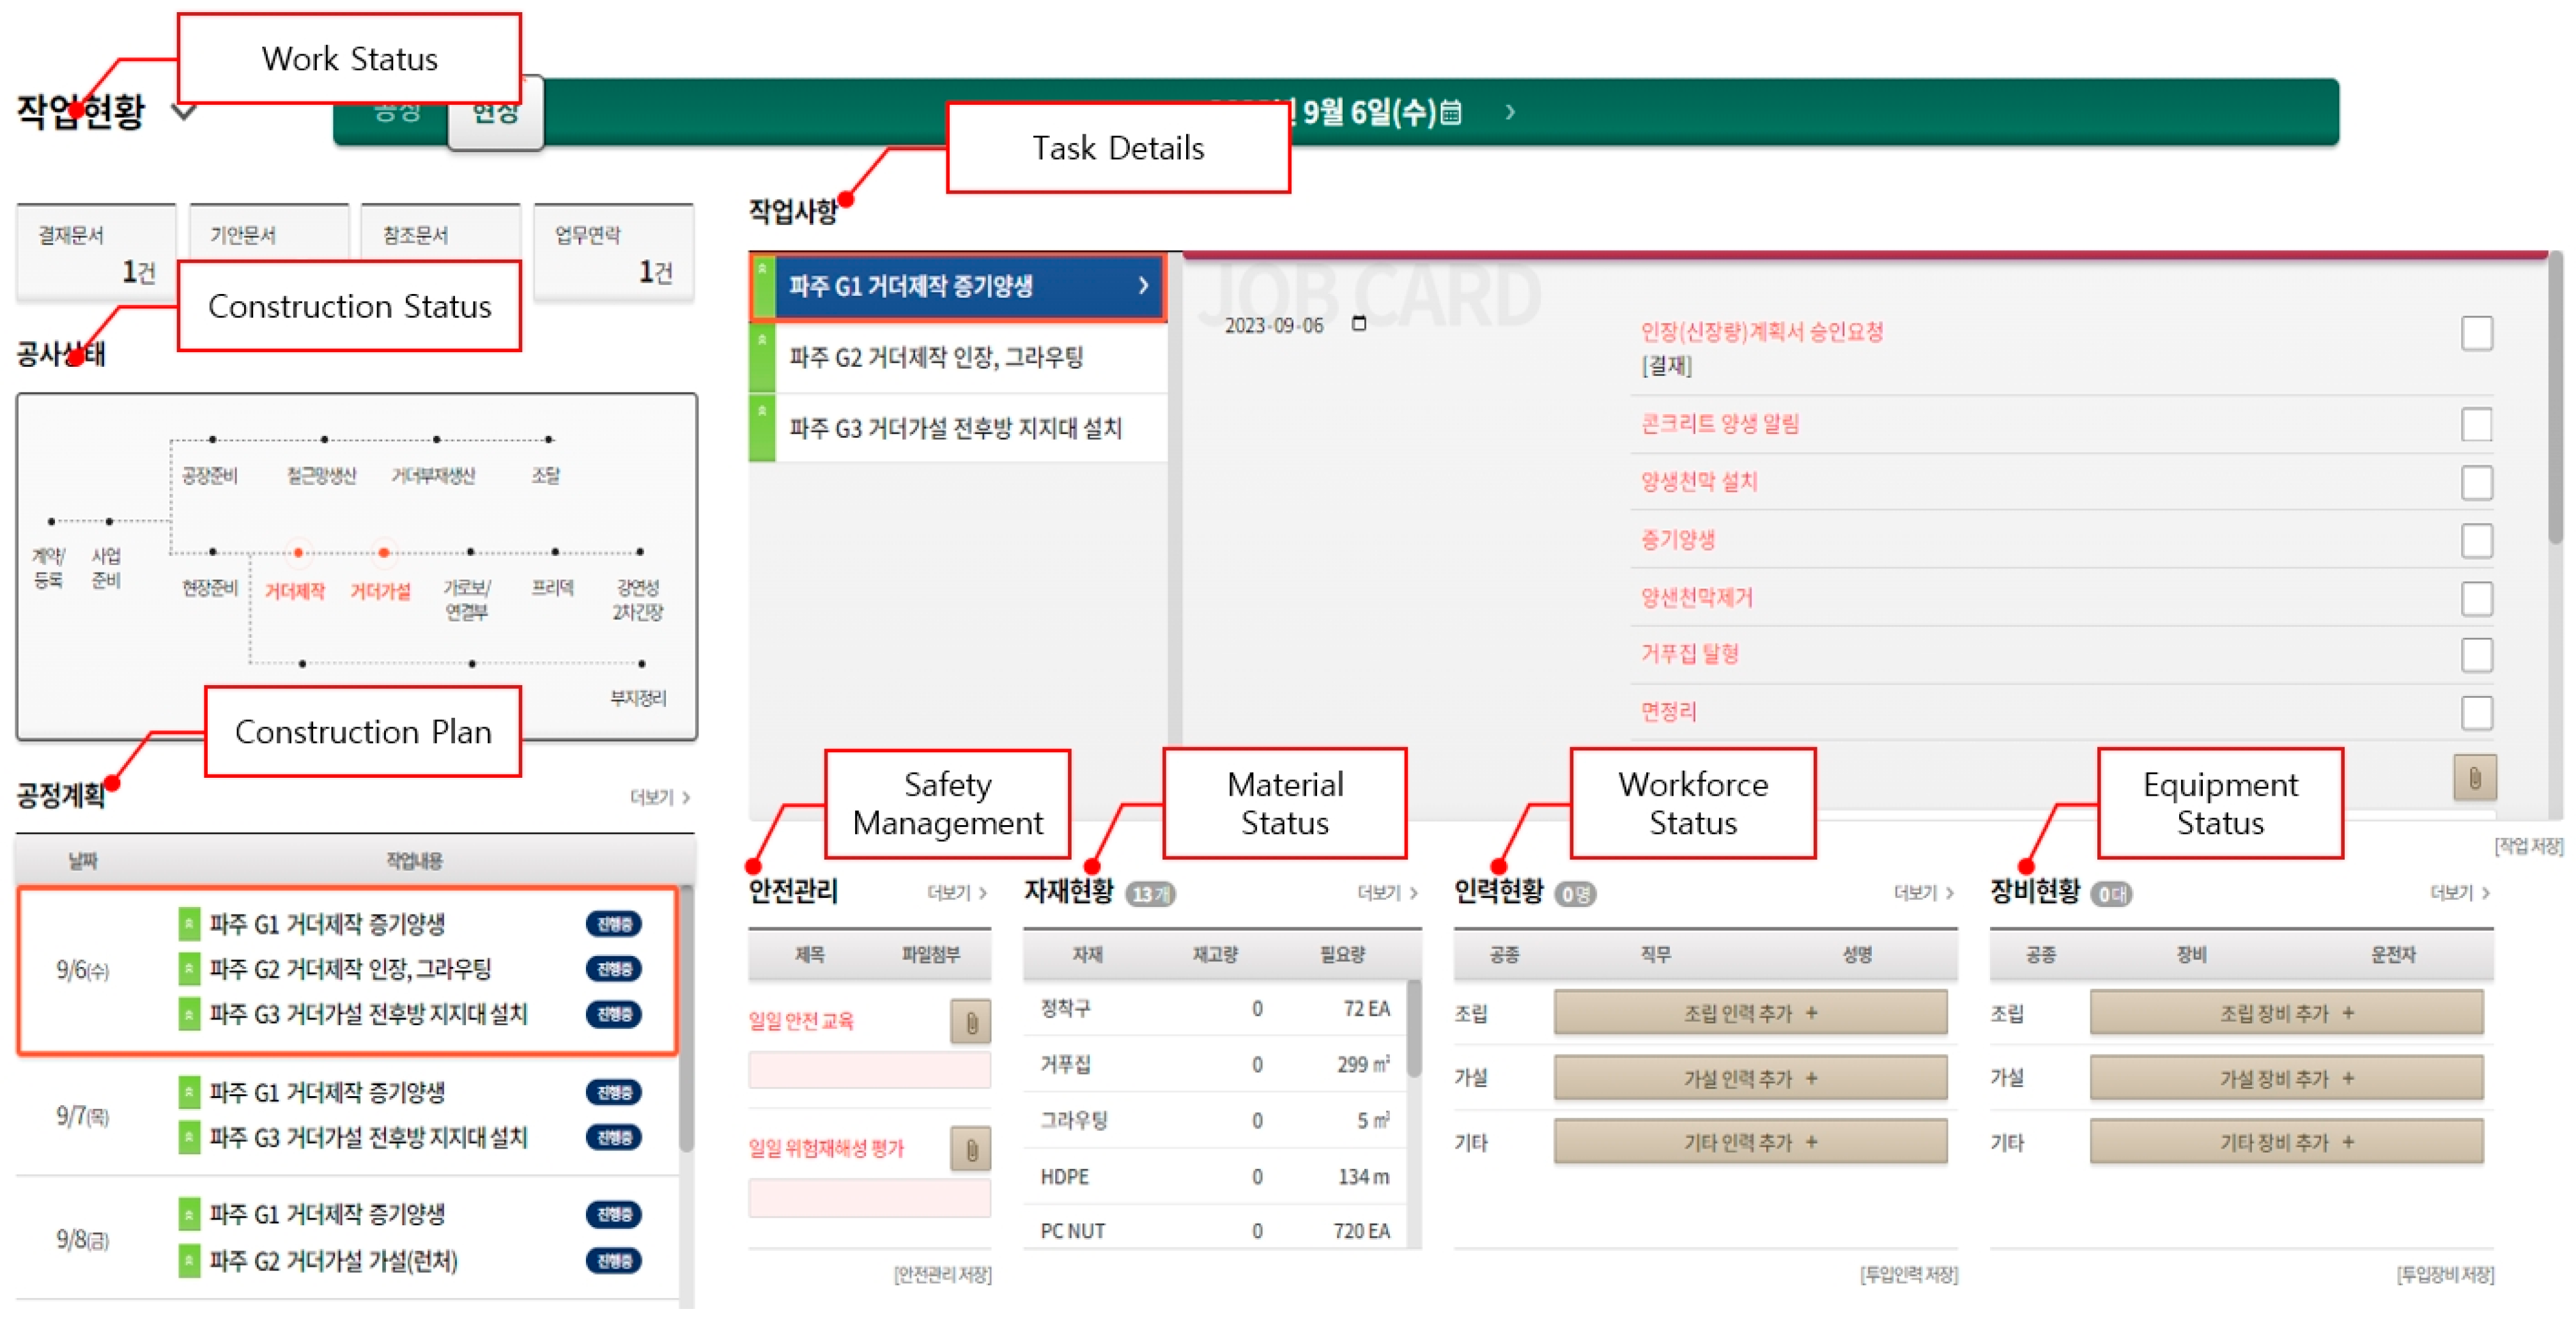The width and height of the screenshot is (2576, 1323).
Task: Click the next-day arrow in the green date bar
Action: pyautogui.click(x=1510, y=112)
